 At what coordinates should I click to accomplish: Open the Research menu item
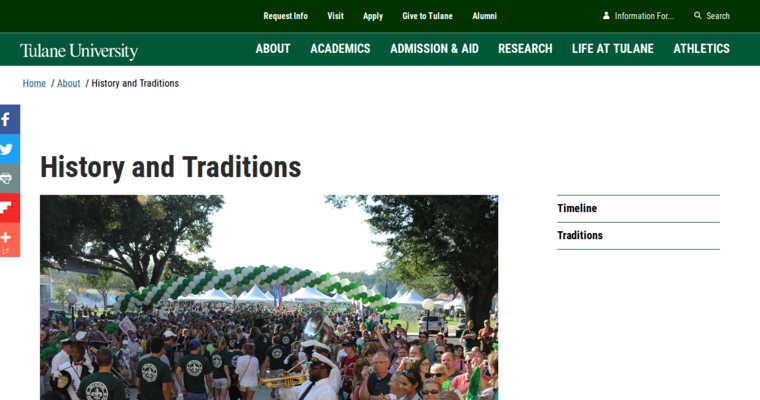pos(525,48)
